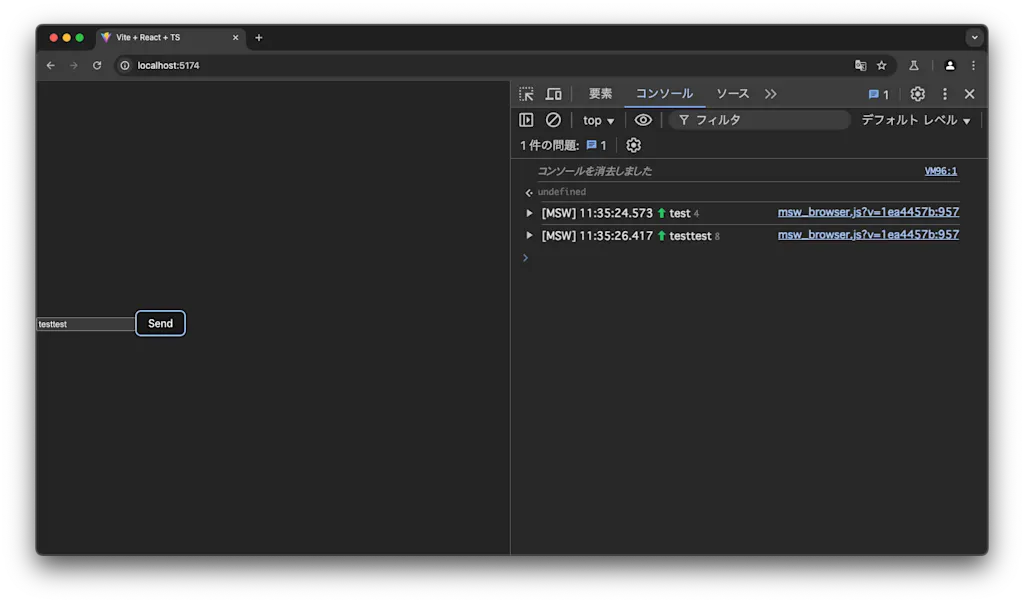View site information icon in address bar
The width and height of the screenshot is (1024, 603).
click(125, 65)
